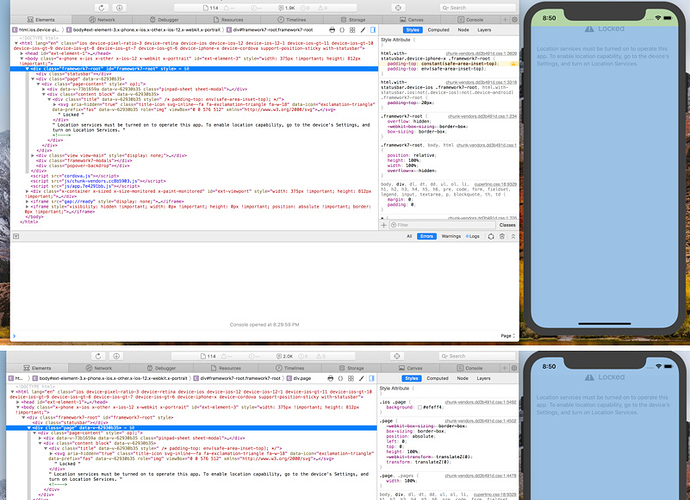Toggle the Errors console filter
This screenshot has width=690, height=500.
tap(426, 236)
